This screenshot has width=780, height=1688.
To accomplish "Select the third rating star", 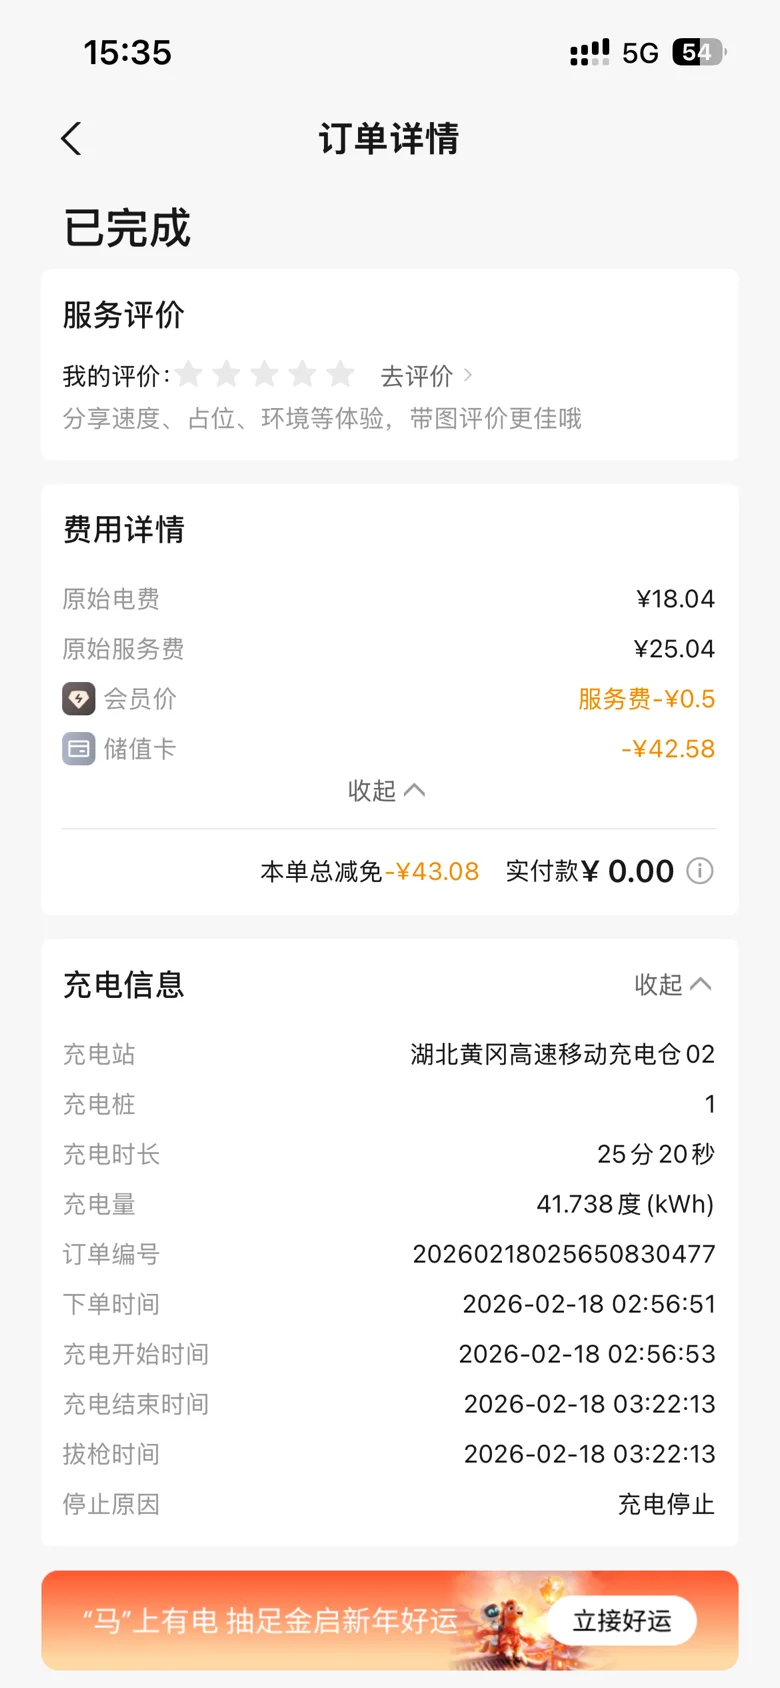I will tap(264, 375).
